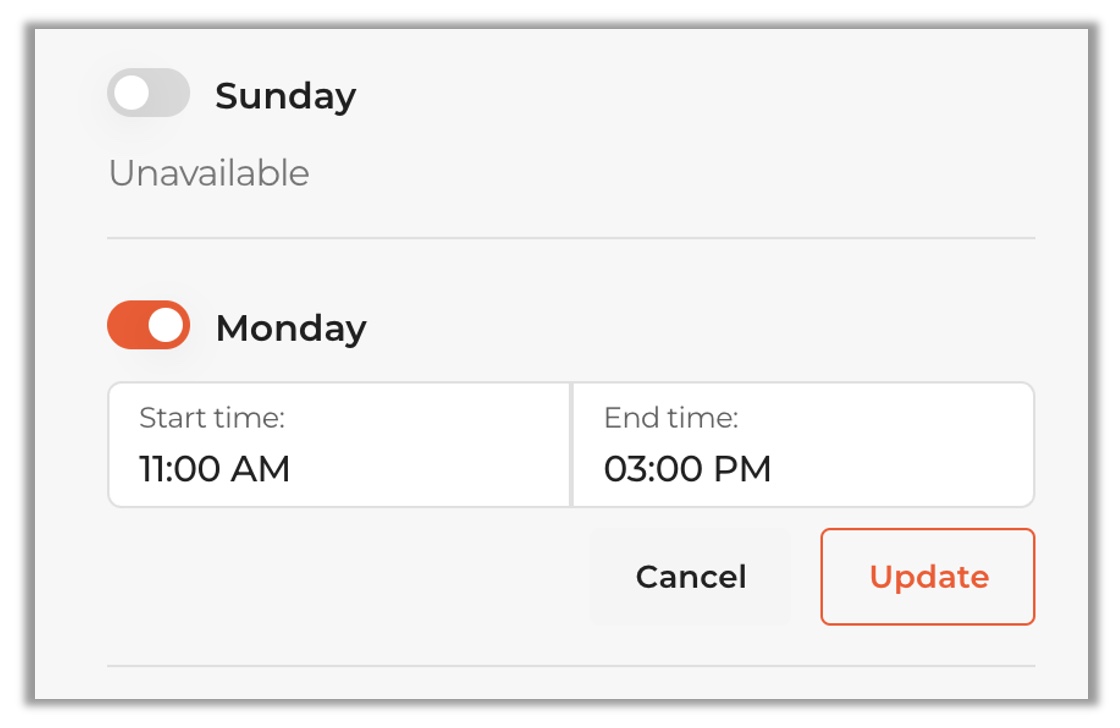Click divider line below Sunday section
This screenshot has height=728, width=1120.
[x=571, y=238]
